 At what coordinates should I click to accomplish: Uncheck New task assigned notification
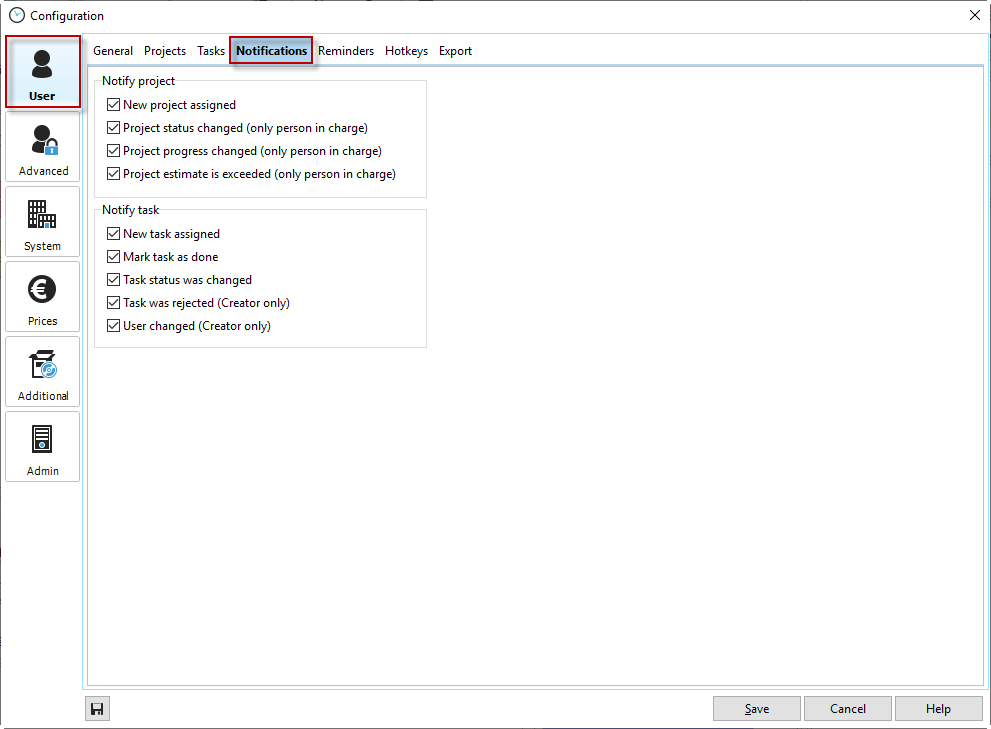(113, 234)
